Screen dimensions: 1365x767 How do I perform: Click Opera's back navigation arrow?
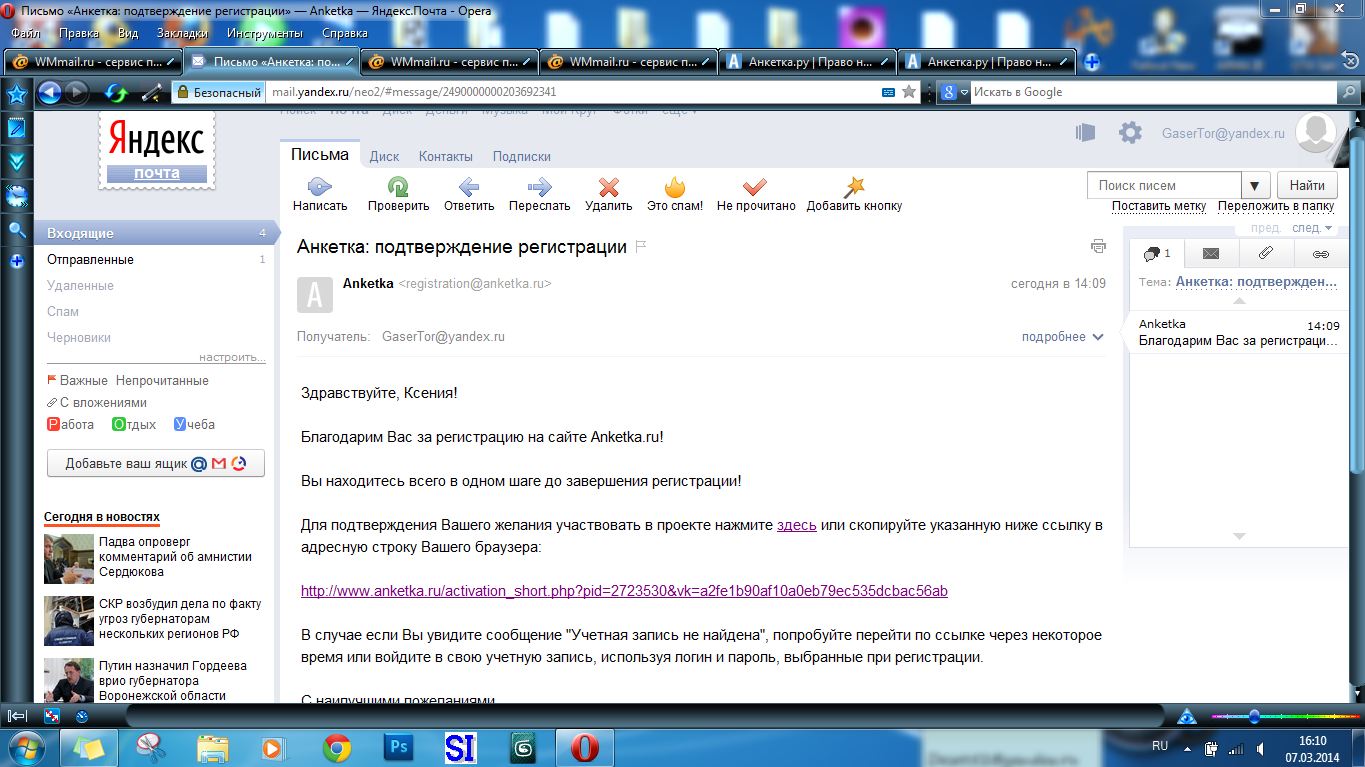[50, 93]
